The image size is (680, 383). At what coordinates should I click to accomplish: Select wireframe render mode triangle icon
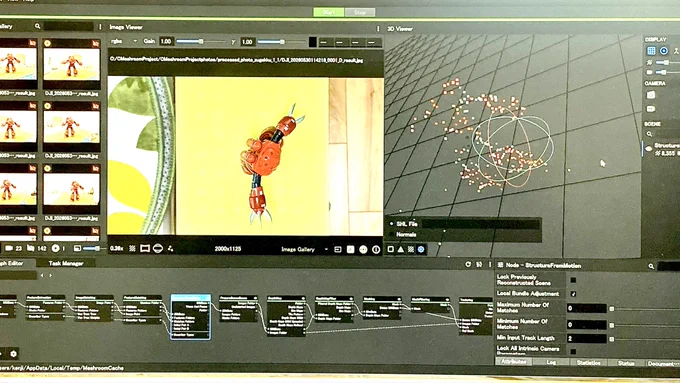401,249
